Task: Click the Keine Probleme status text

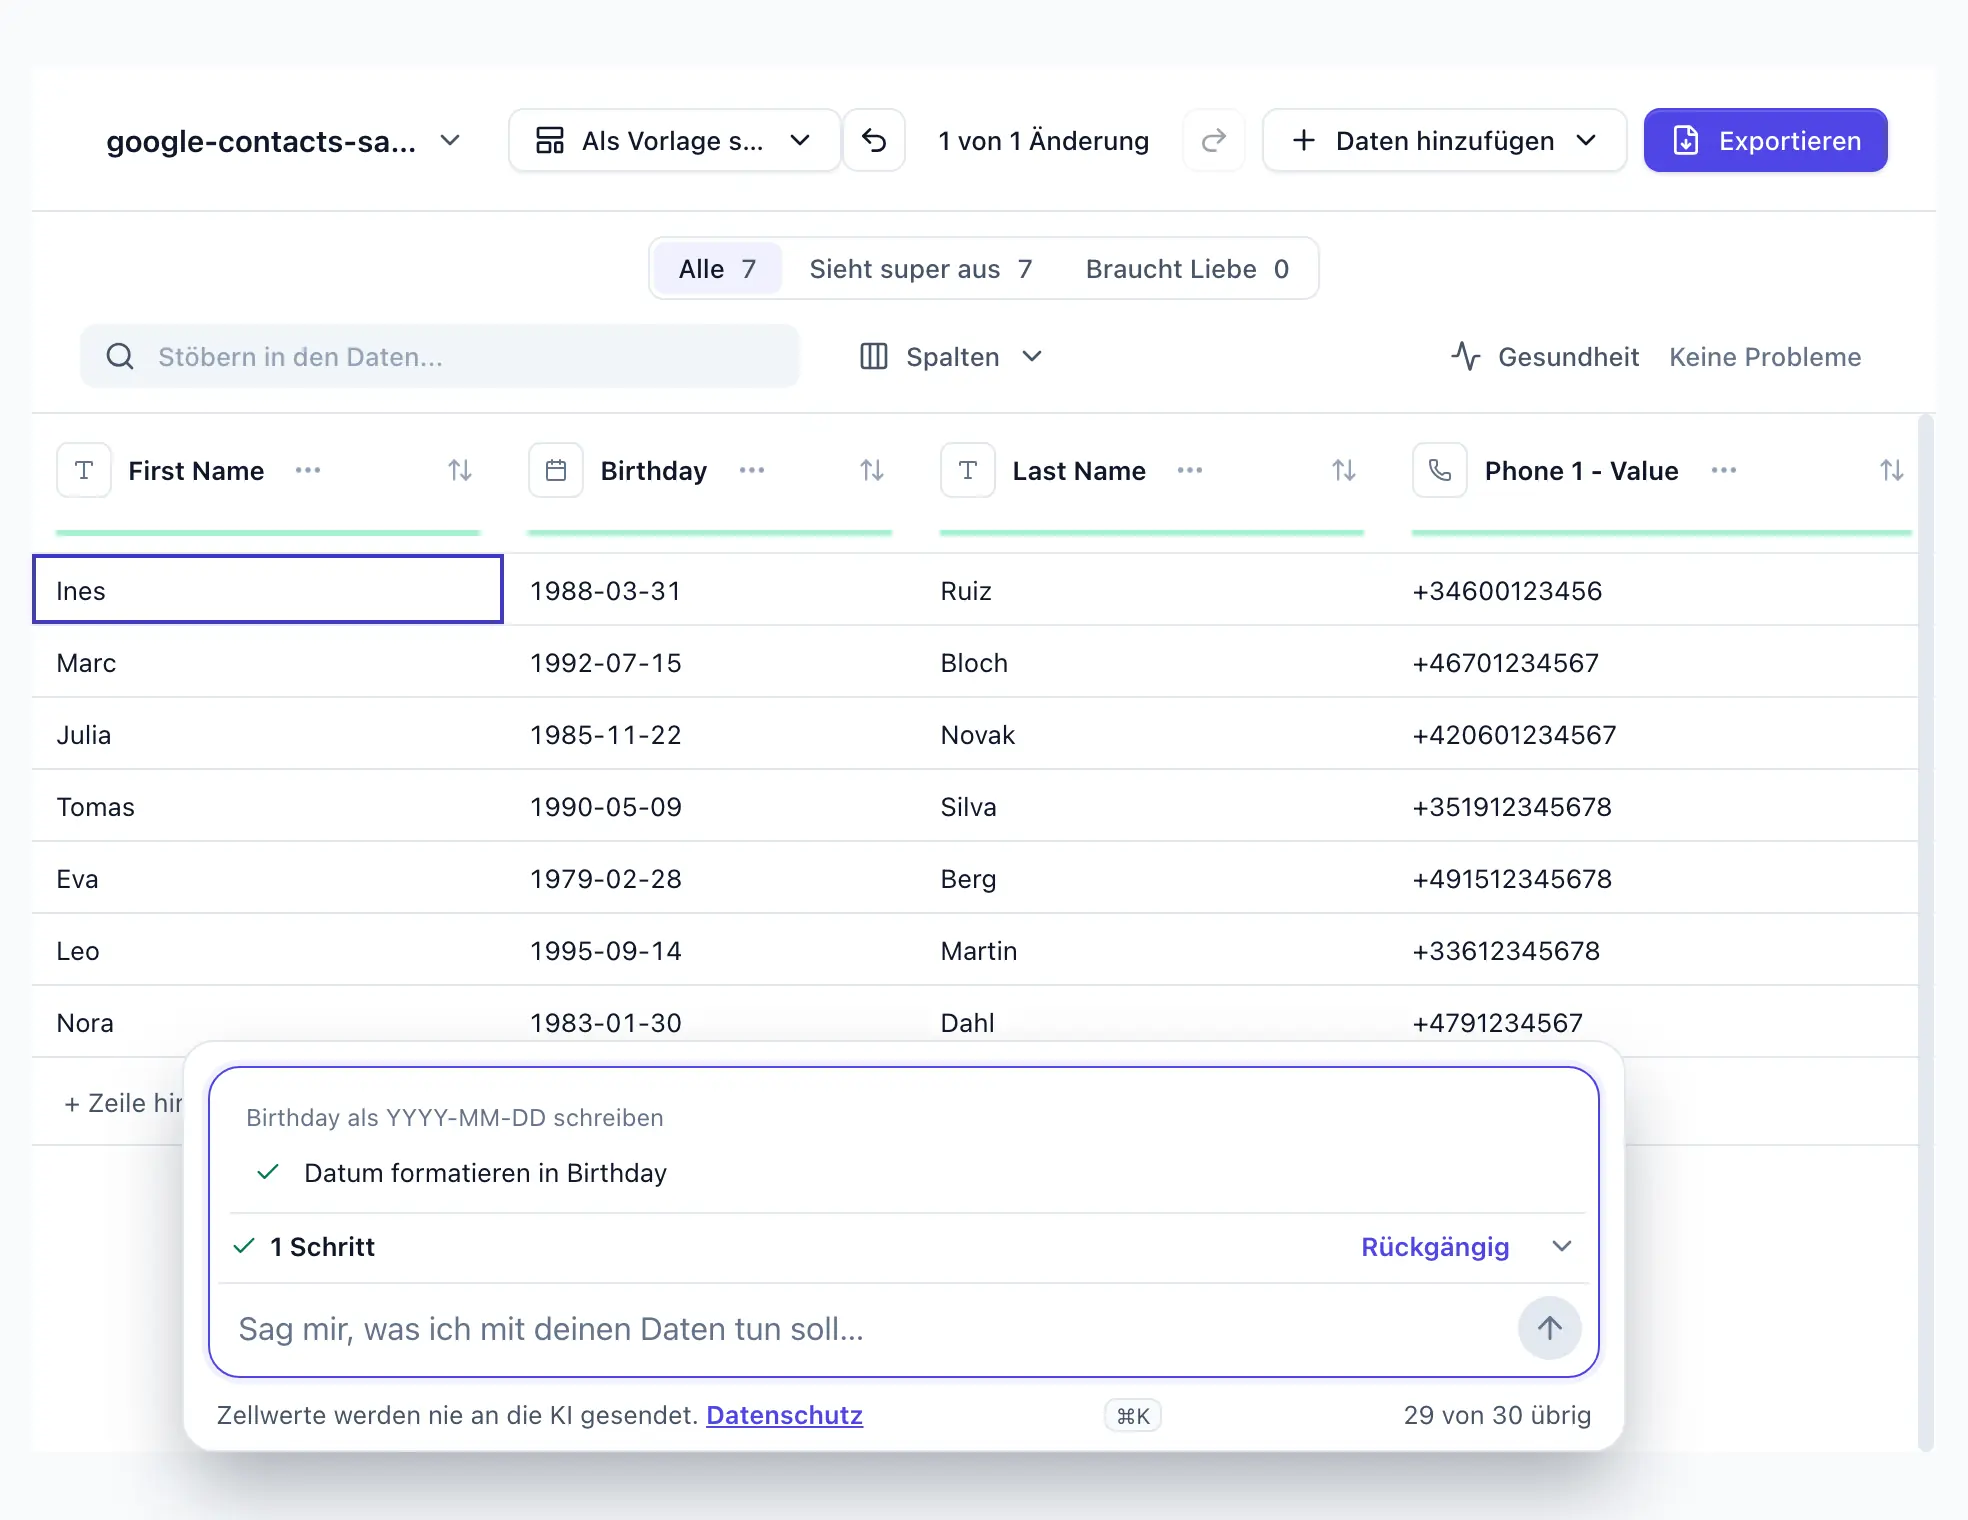Action: [1765, 357]
